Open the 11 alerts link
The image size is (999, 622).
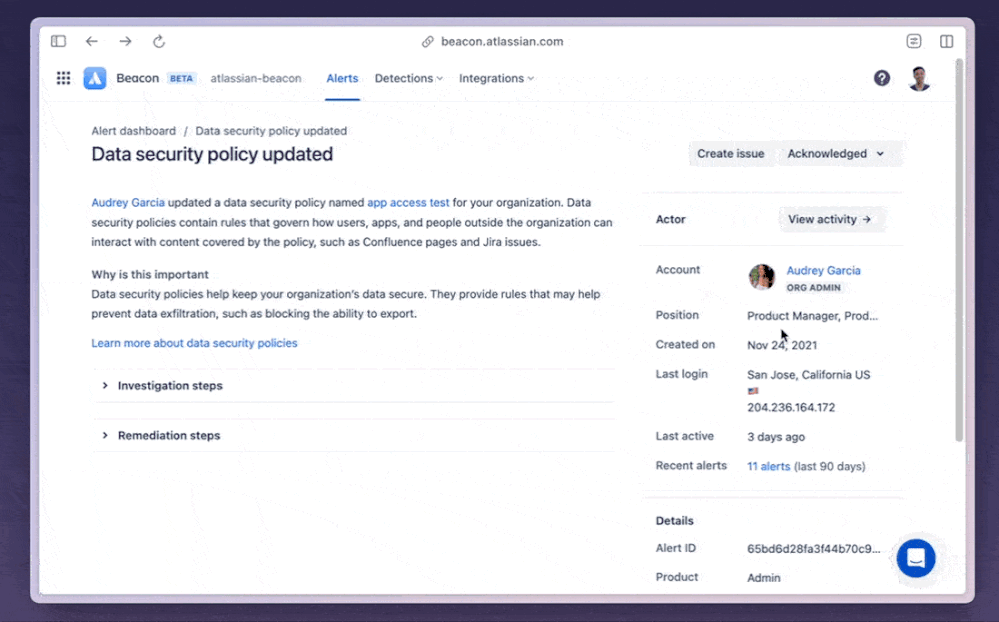coord(768,466)
